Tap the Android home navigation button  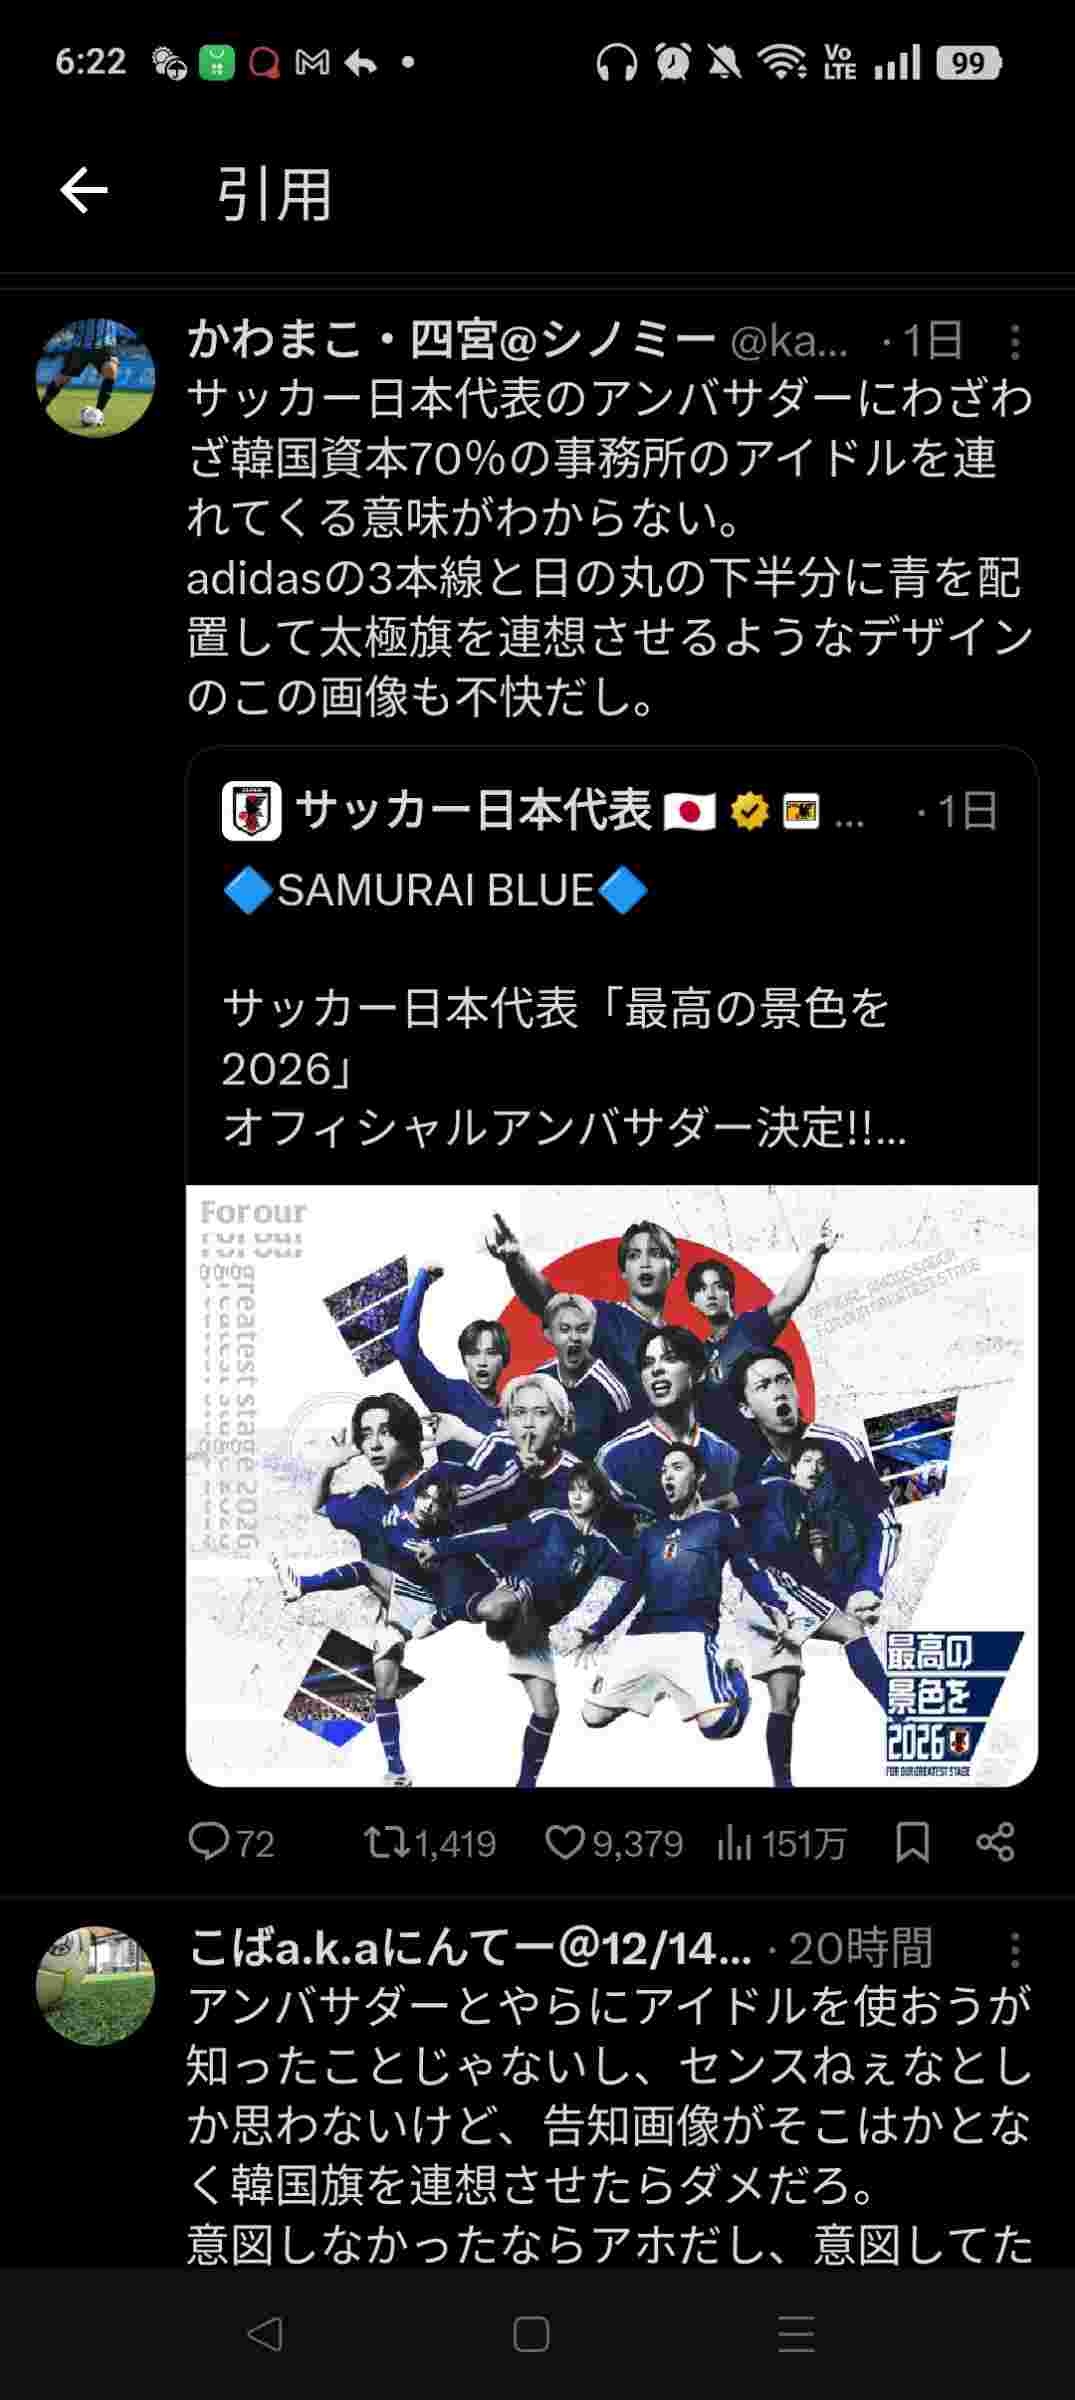531,2334
